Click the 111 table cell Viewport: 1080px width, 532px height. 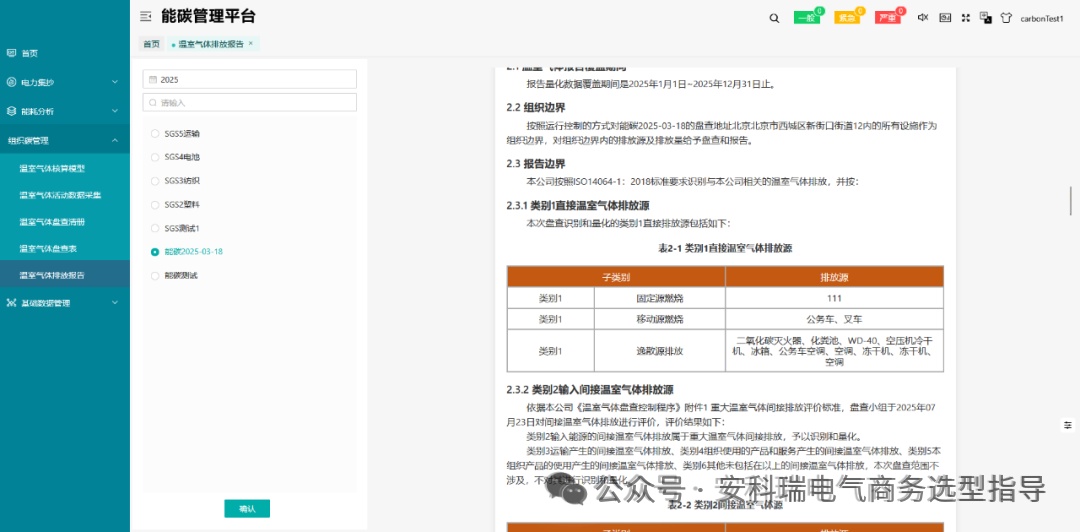pyautogui.click(x=834, y=298)
